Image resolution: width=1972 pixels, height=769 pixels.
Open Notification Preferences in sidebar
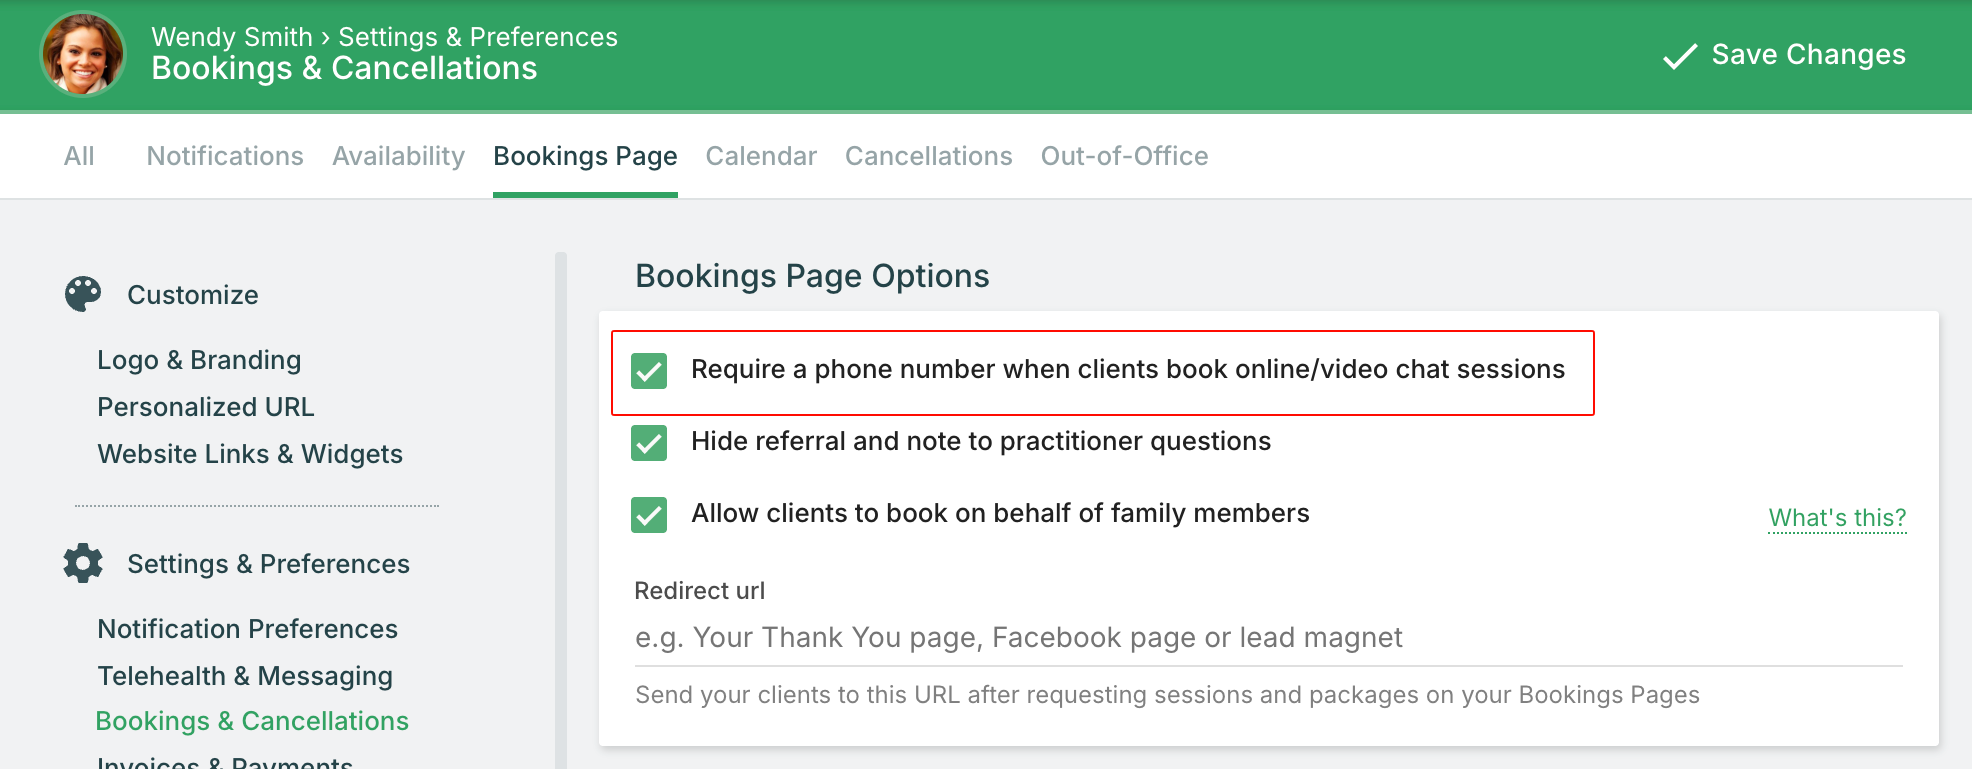click(248, 629)
